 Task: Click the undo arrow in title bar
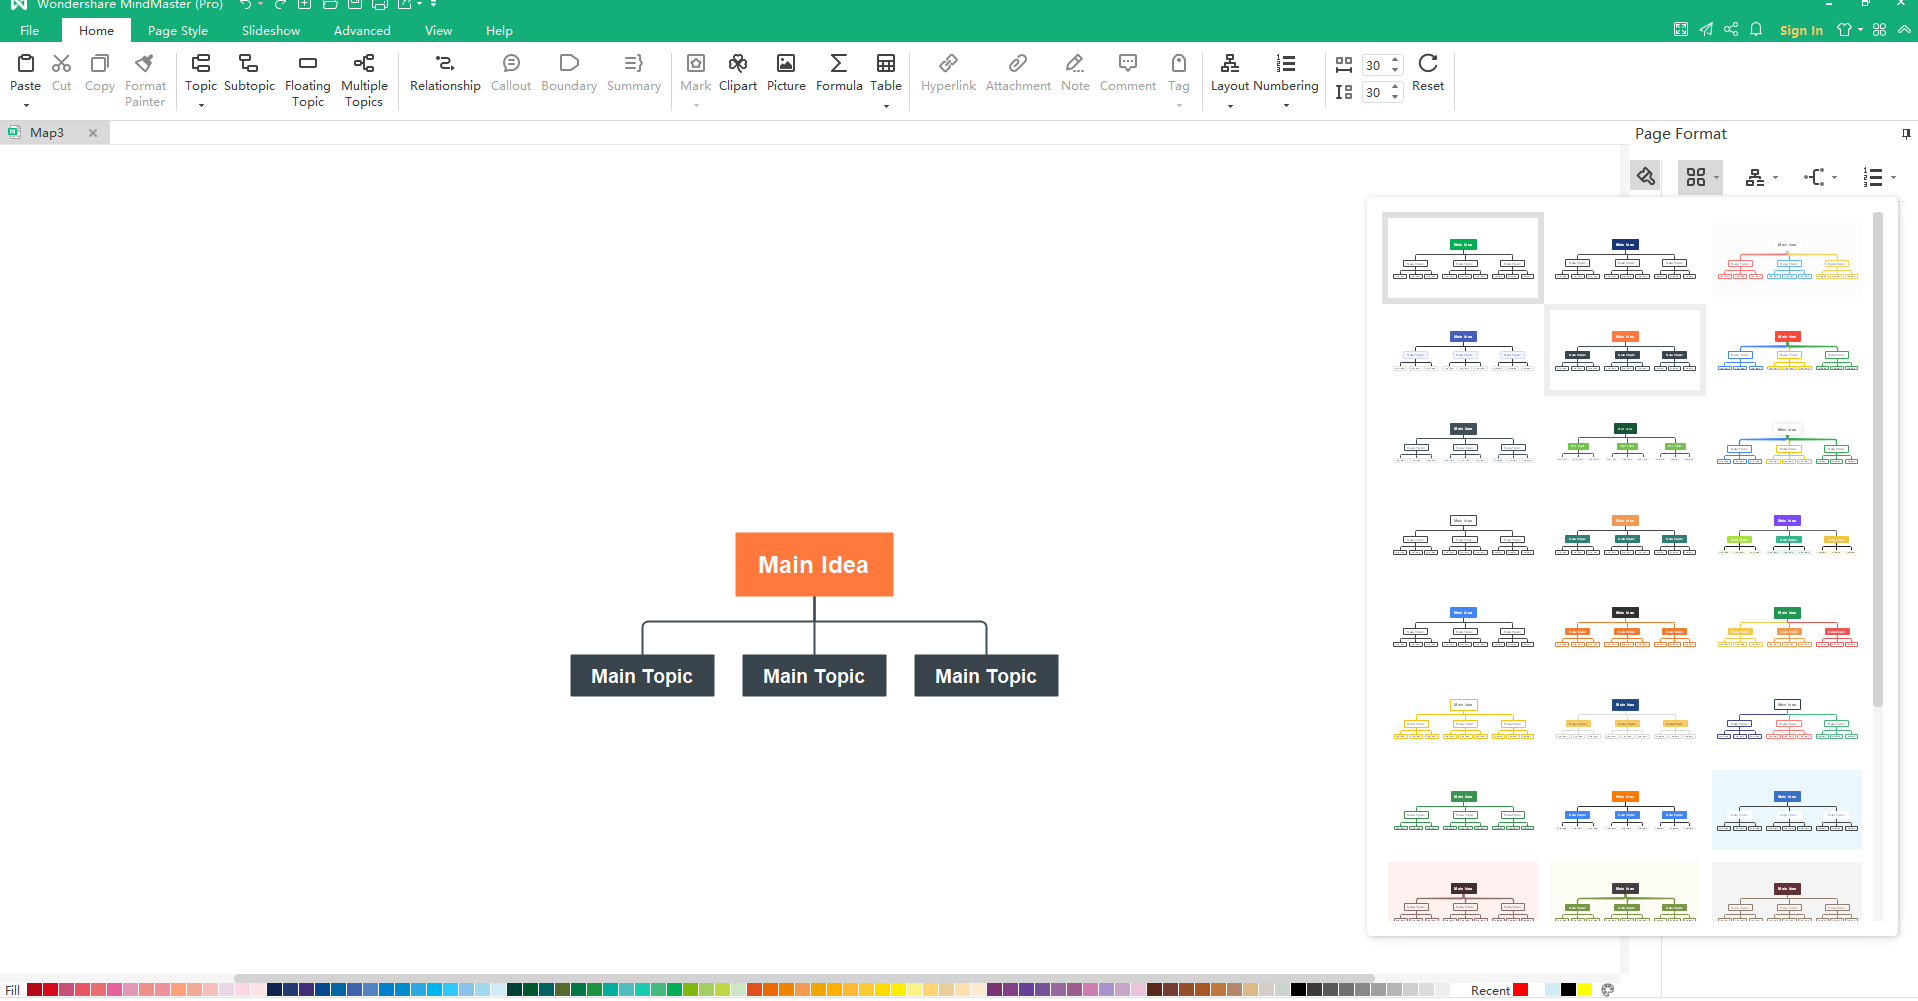click(245, 5)
